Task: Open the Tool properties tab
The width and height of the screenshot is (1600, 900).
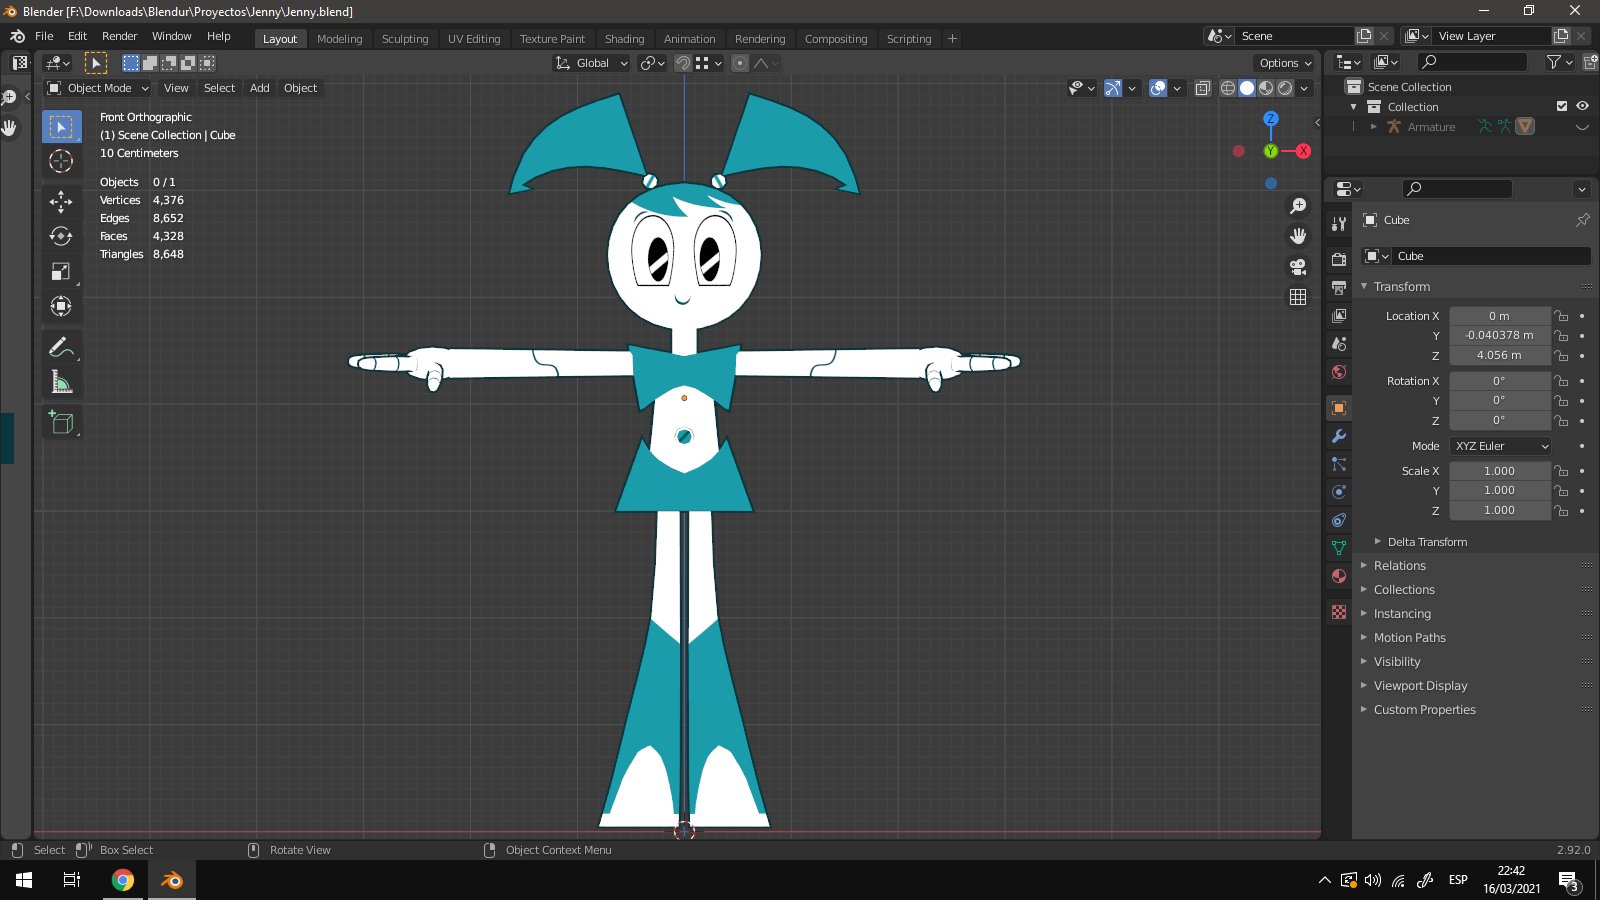Action: pos(1339,223)
